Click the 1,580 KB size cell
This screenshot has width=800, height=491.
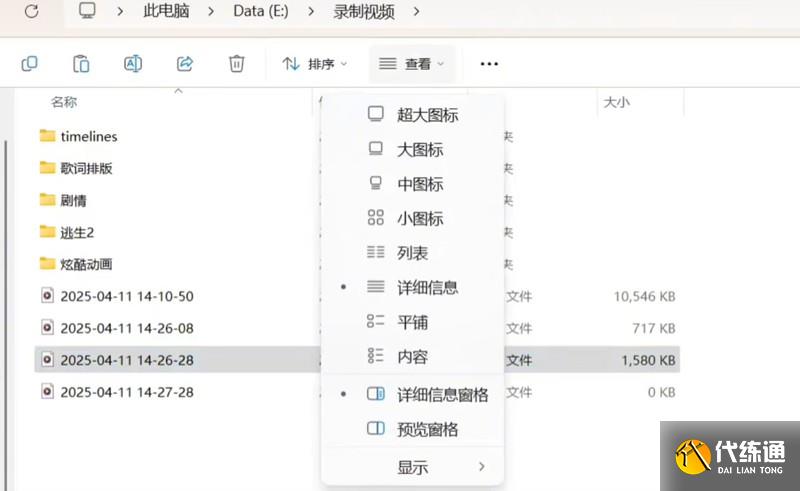[x=648, y=360]
